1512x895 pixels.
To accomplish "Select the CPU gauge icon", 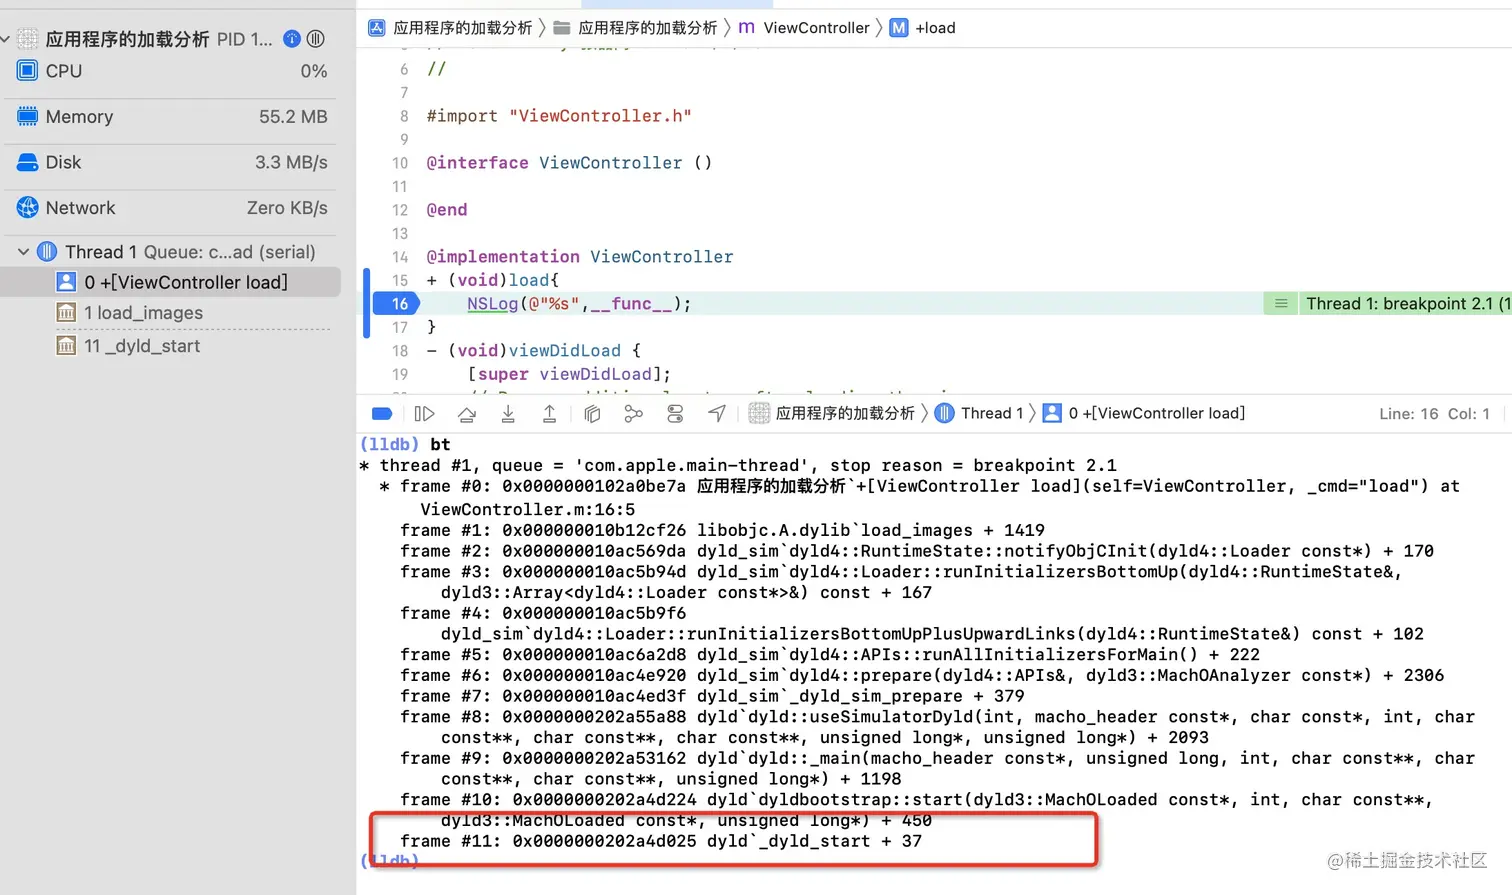I will click(27, 71).
